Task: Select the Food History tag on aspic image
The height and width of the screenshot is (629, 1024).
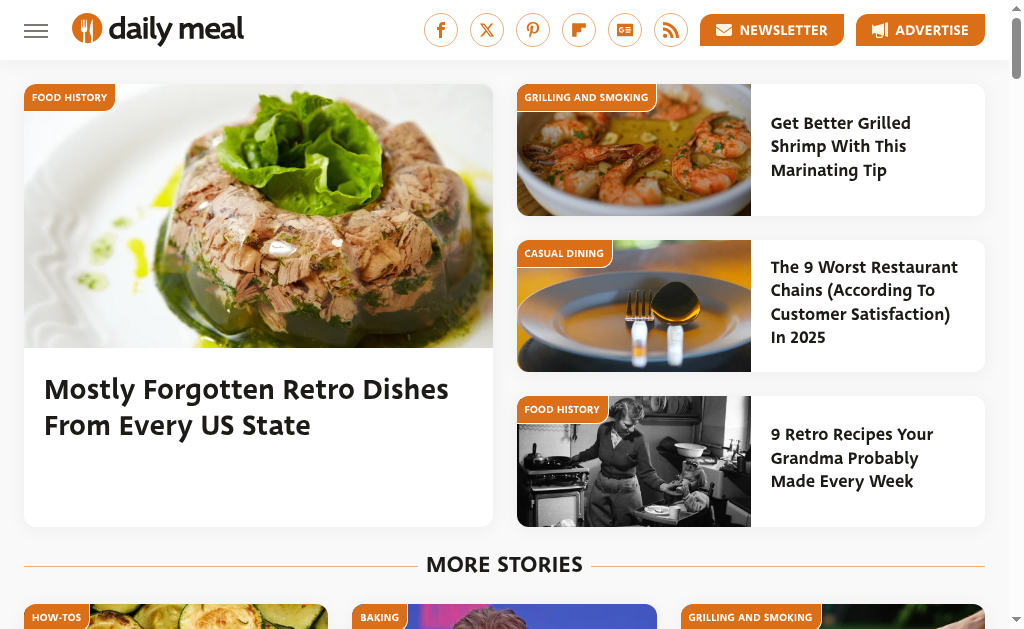Action: [x=69, y=97]
